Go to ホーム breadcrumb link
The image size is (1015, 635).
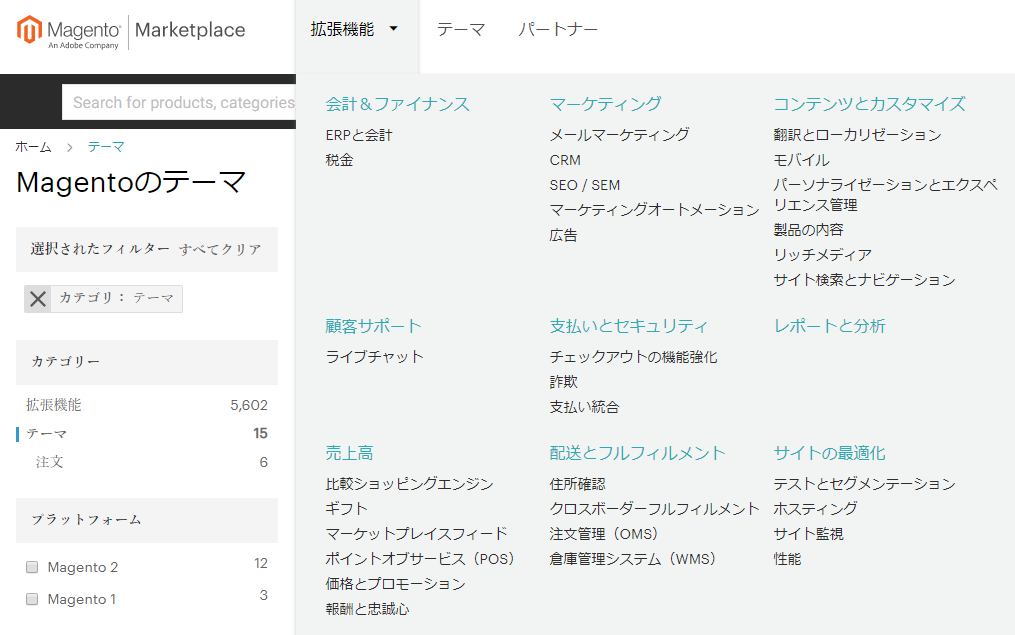(33, 147)
